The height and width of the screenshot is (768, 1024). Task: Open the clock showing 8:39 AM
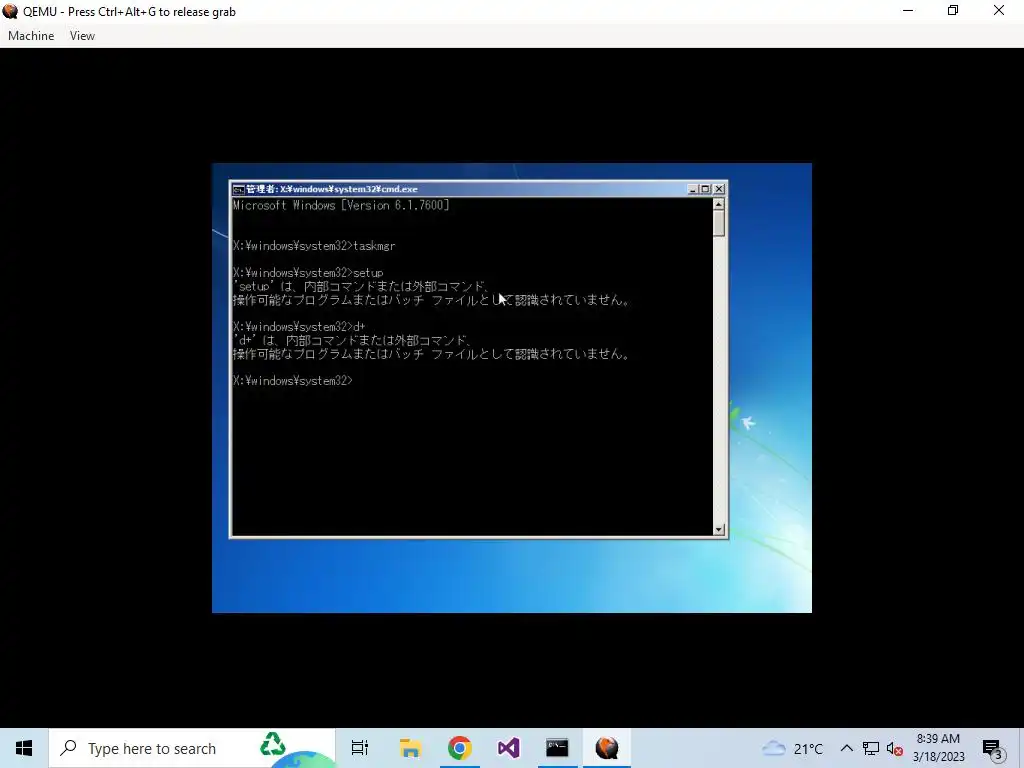tap(938, 748)
